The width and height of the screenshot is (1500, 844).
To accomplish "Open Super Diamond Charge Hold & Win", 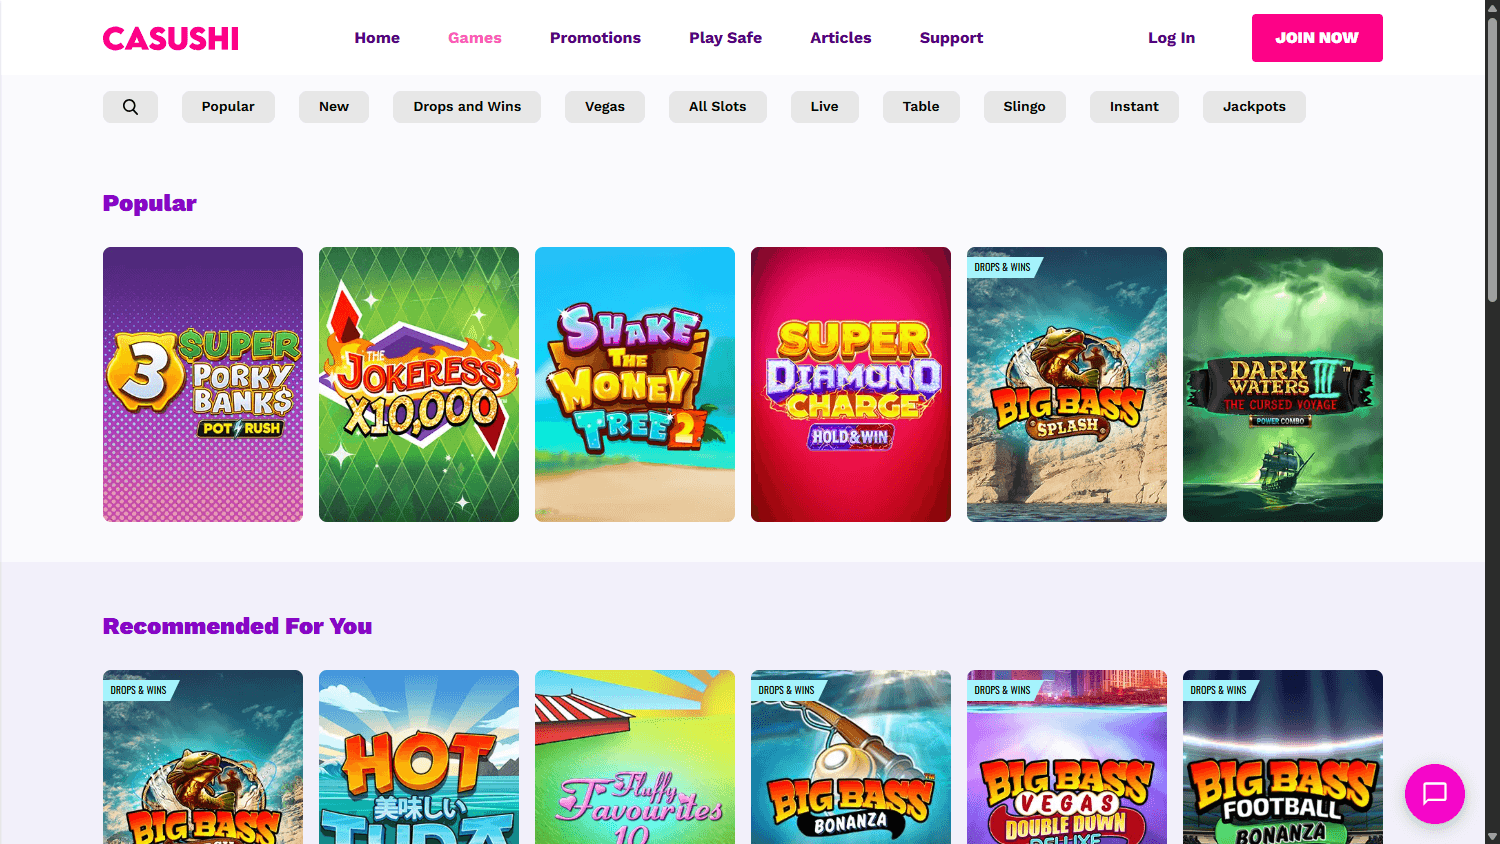I will (x=851, y=384).
